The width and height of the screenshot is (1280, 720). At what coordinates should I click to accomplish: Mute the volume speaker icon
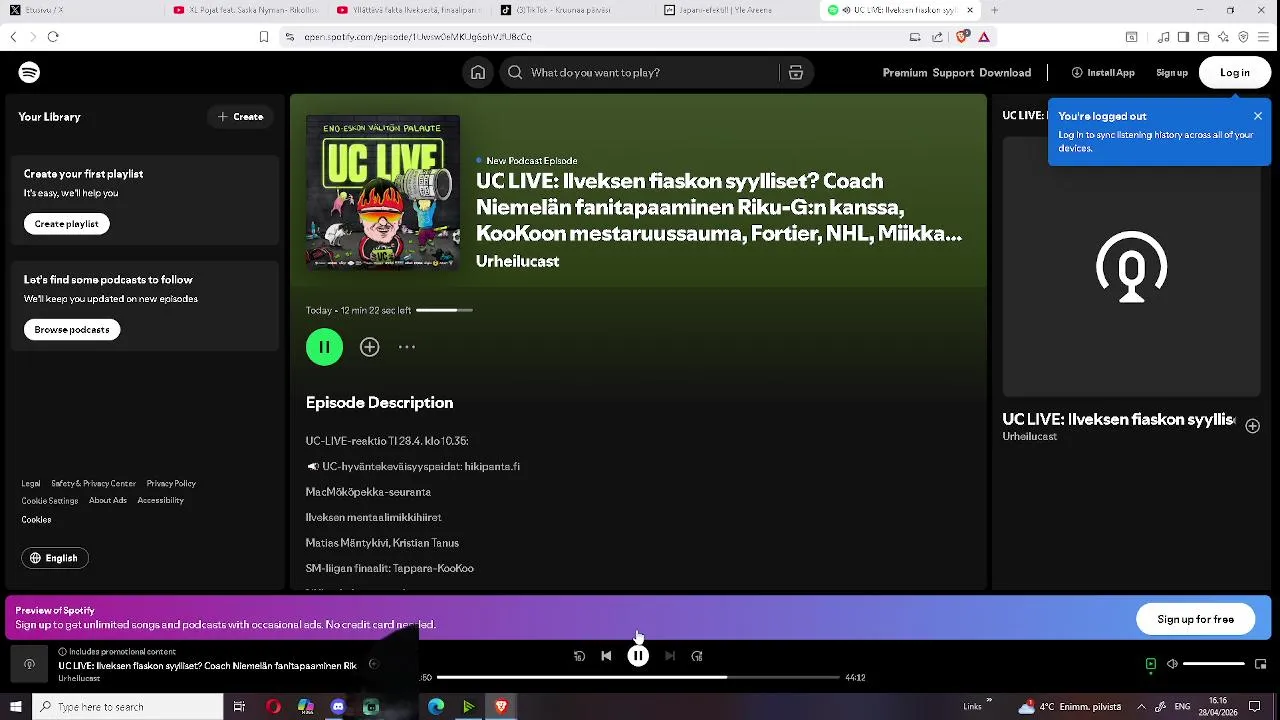click(1172, 664)
